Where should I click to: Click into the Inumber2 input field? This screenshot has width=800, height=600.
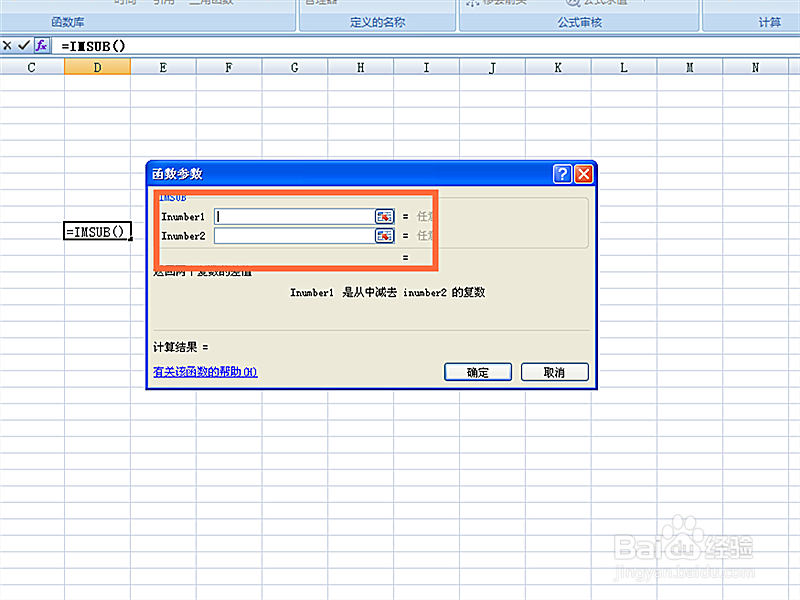pos(295,236)
